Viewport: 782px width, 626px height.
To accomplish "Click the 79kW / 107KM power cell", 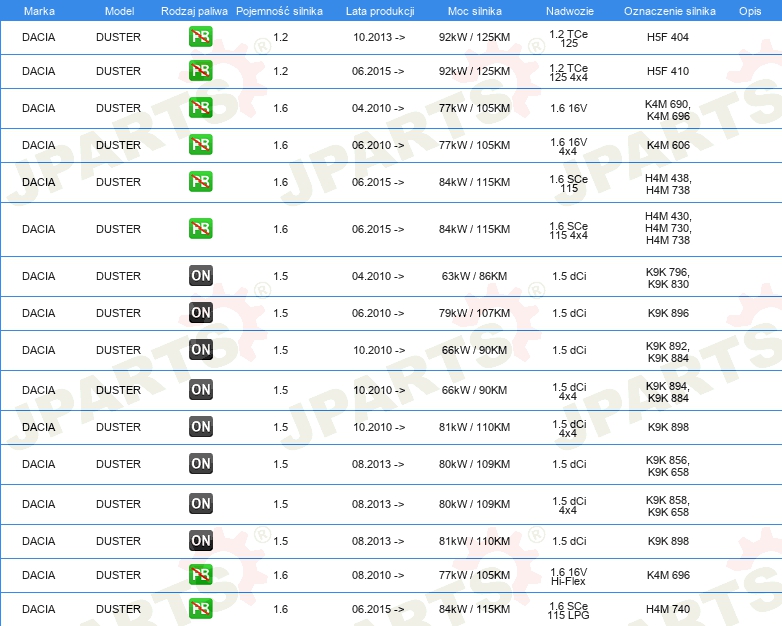I will (x=474, y=313).
